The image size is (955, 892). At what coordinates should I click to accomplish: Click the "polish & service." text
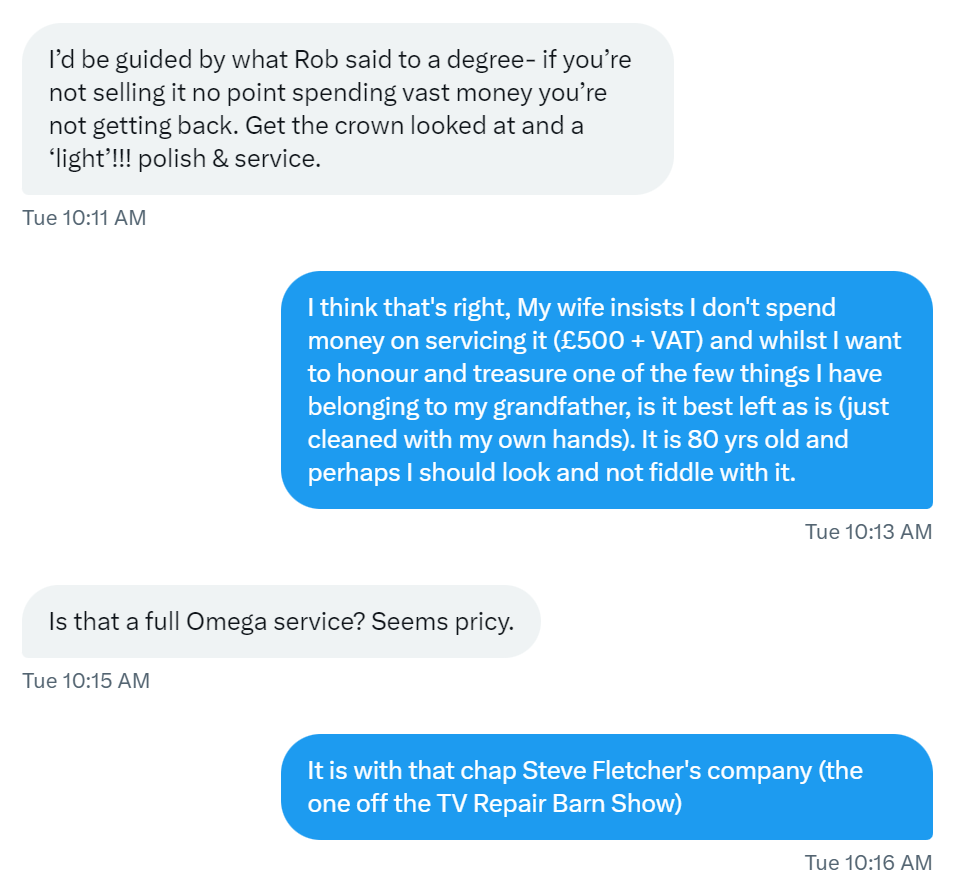[x=230, y=160]
